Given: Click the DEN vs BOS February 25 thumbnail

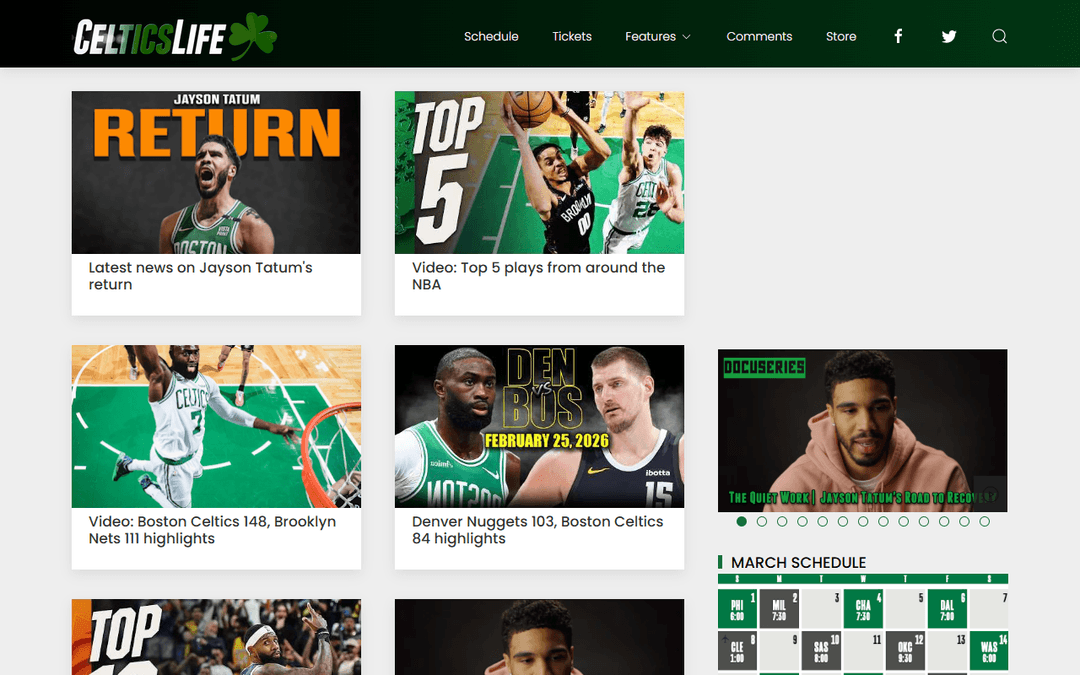Looking at the screenshot, I should 539,426.
